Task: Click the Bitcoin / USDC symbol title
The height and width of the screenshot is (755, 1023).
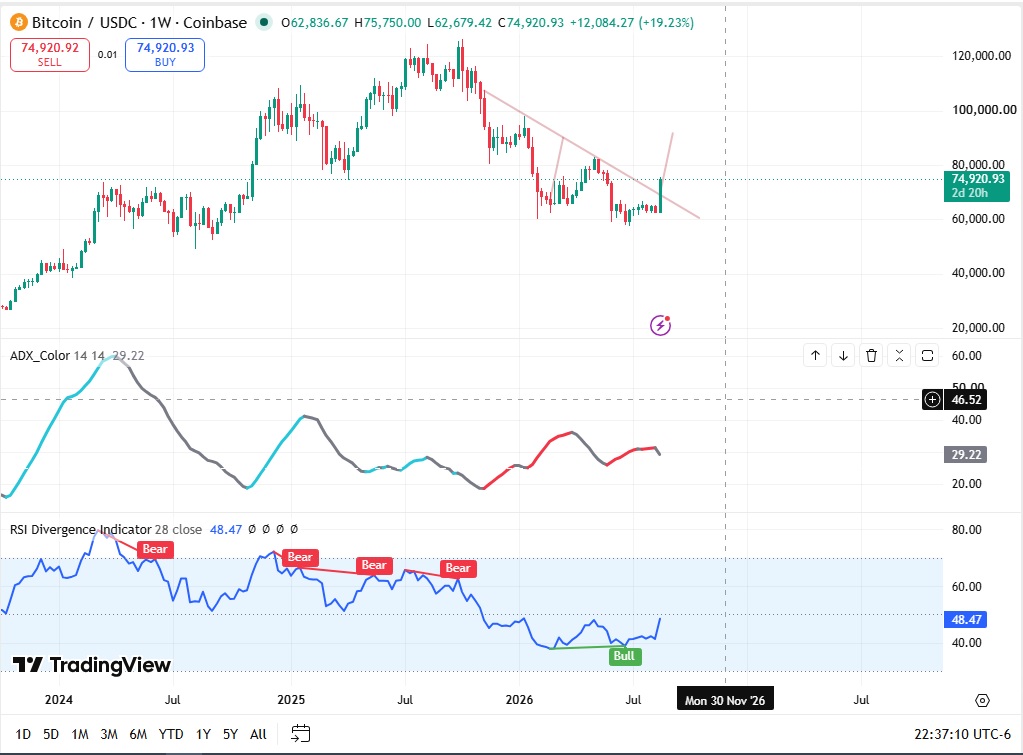Action: [139, 22]
